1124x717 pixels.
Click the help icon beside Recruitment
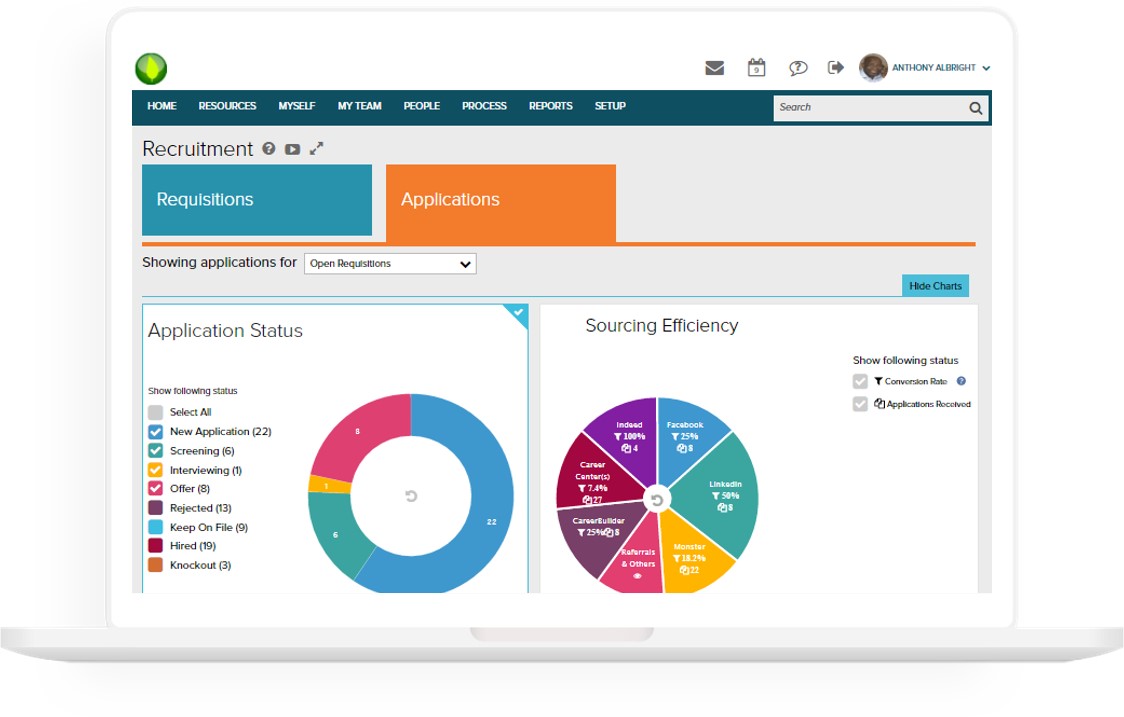(x=269, y=149)
